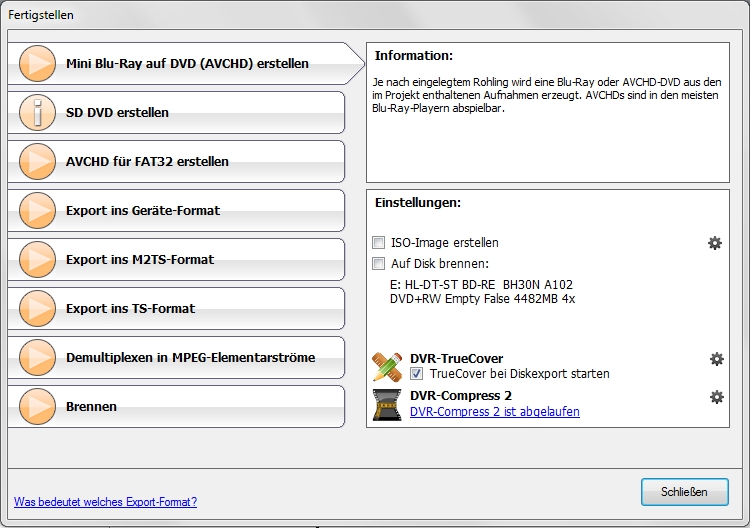Uncheck TrueCover bei Diskexport starten
The height and width of the screenshot is (528, 750).
(x=416, y=374)
